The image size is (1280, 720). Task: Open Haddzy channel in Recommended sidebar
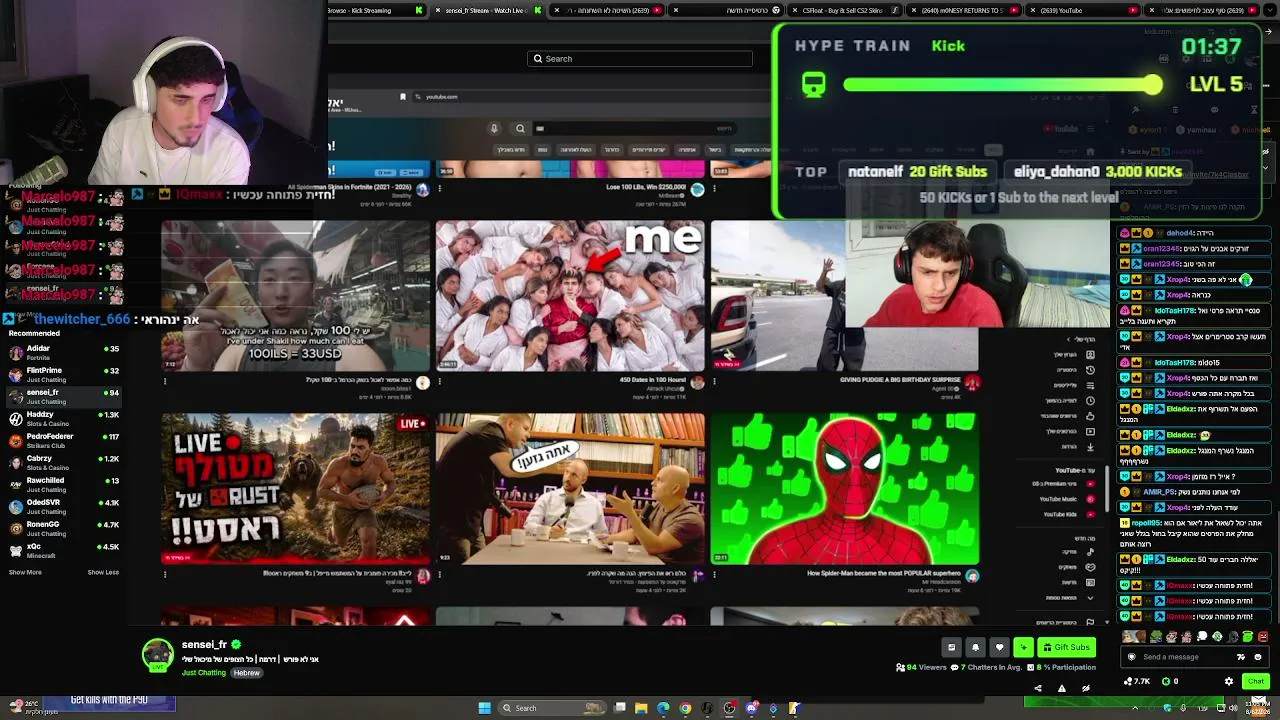click(64, 419)
